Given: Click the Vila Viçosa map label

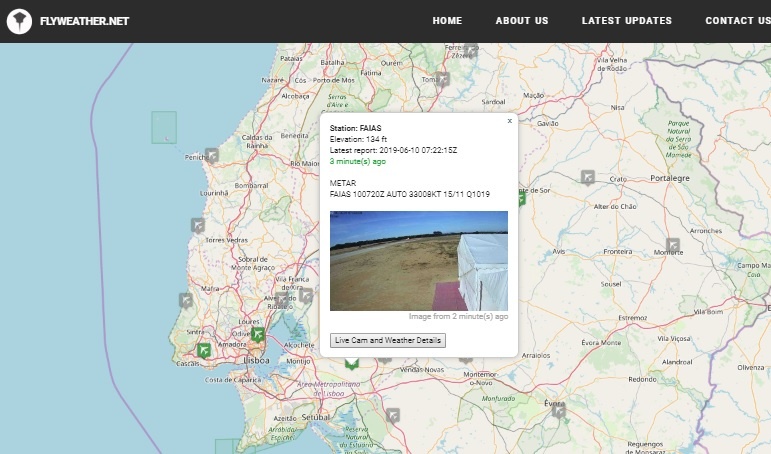Looking at the screenshot, I should tap(674, 338).
